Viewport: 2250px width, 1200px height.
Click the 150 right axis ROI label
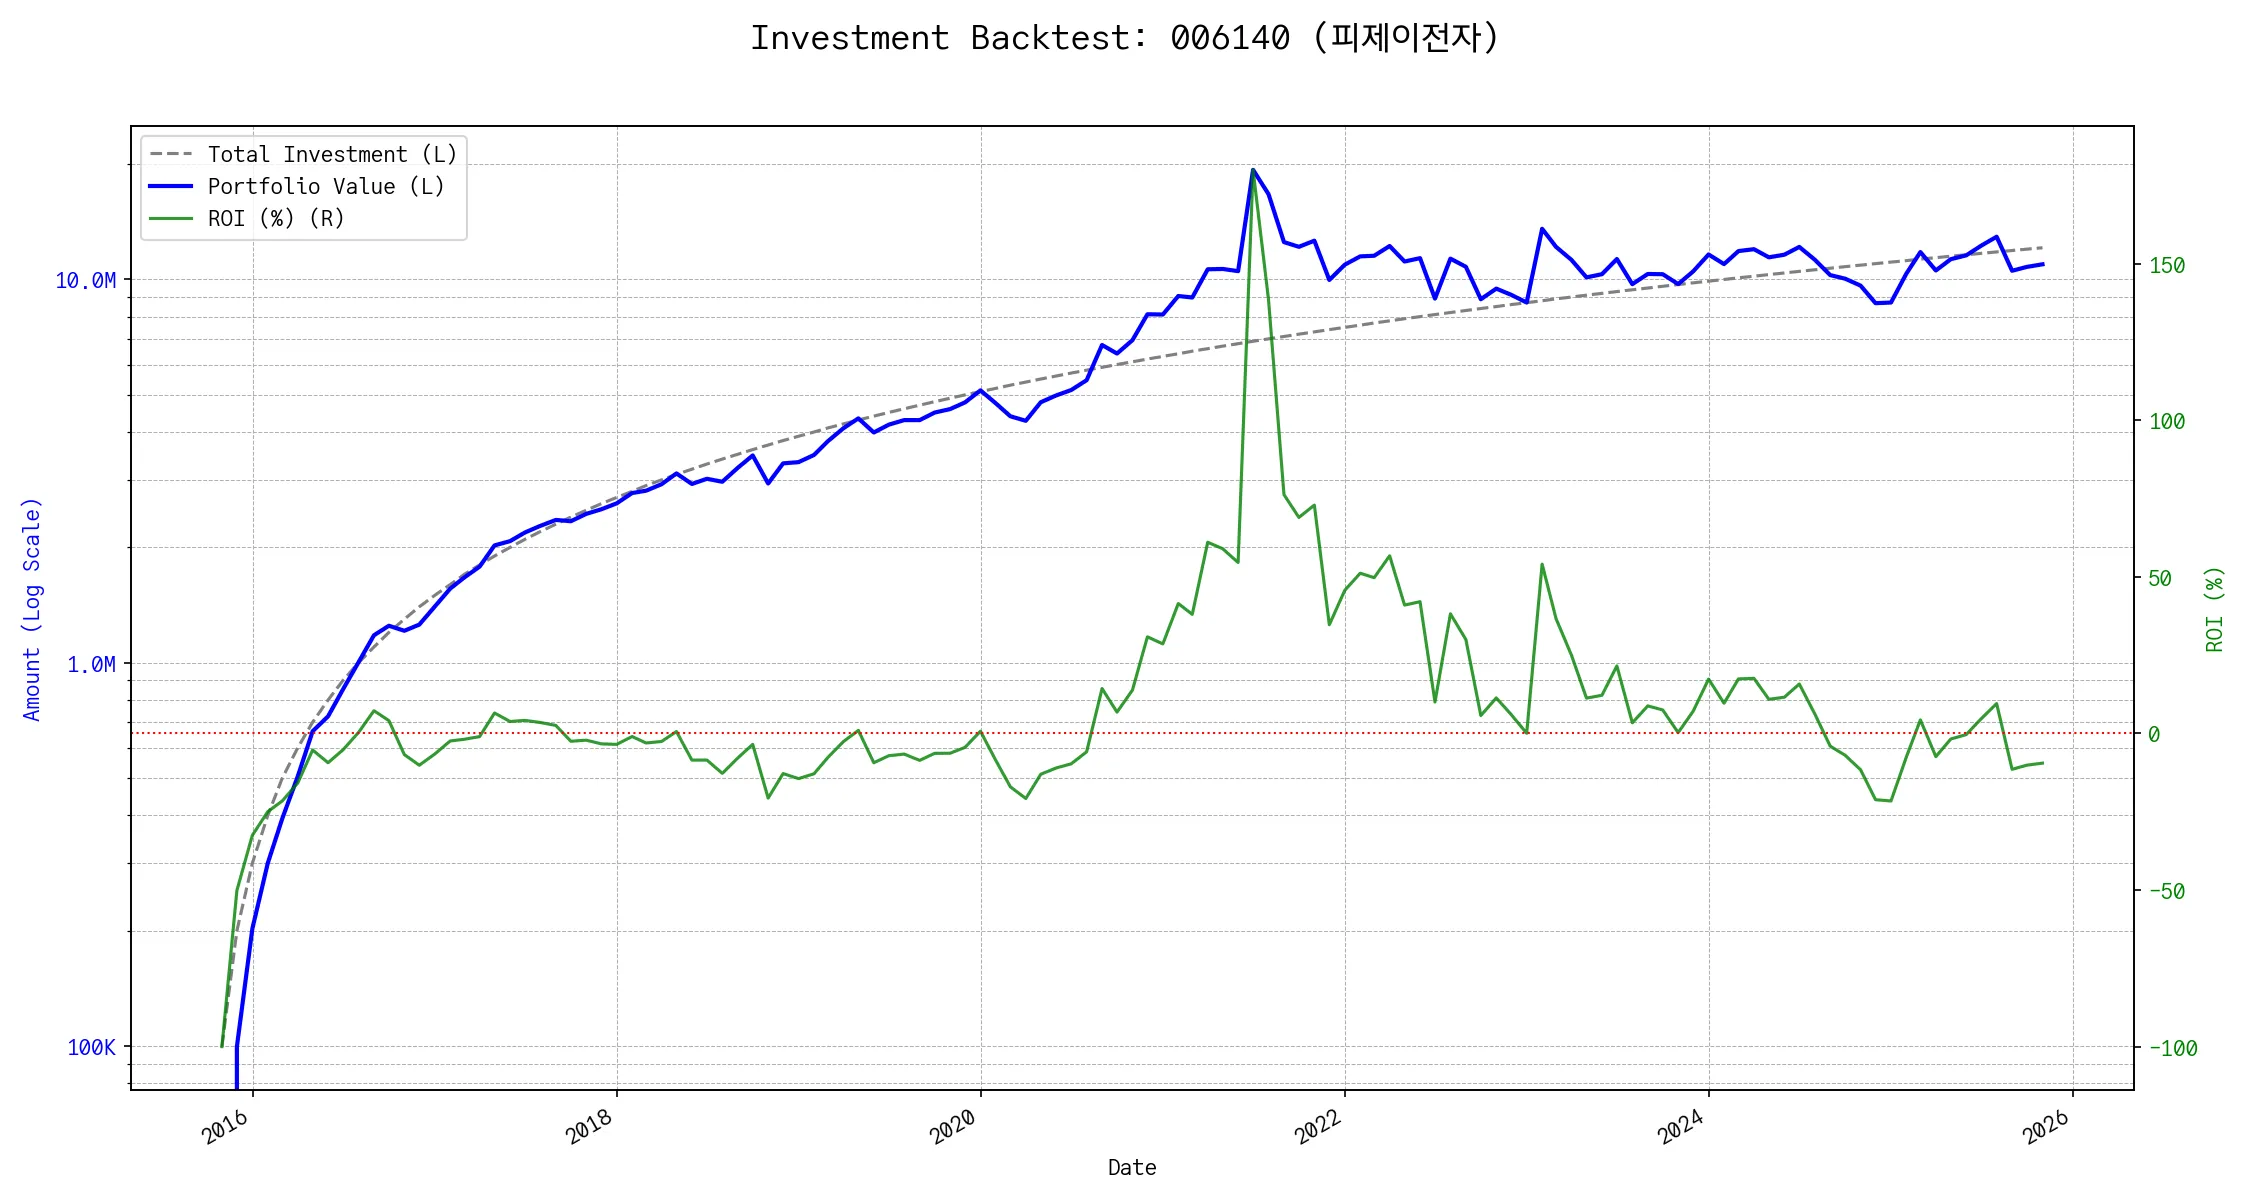[2166, 265]
